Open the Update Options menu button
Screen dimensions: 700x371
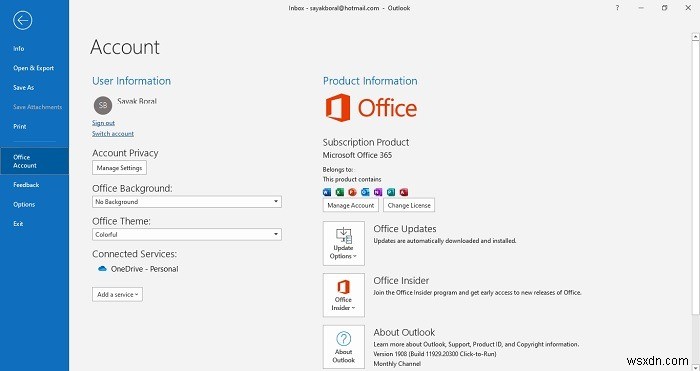343,243
